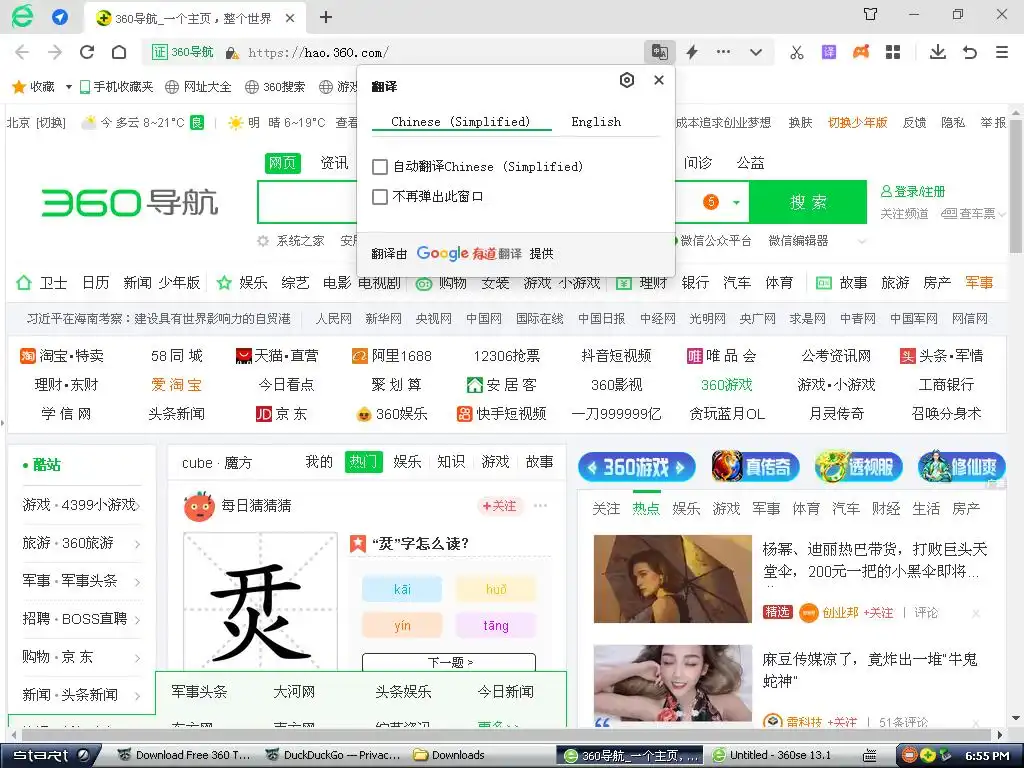The image size is (1024, 768).
Task: Open a new tab with the plus button
Action: pyautogui.click(x=326, y=17)
